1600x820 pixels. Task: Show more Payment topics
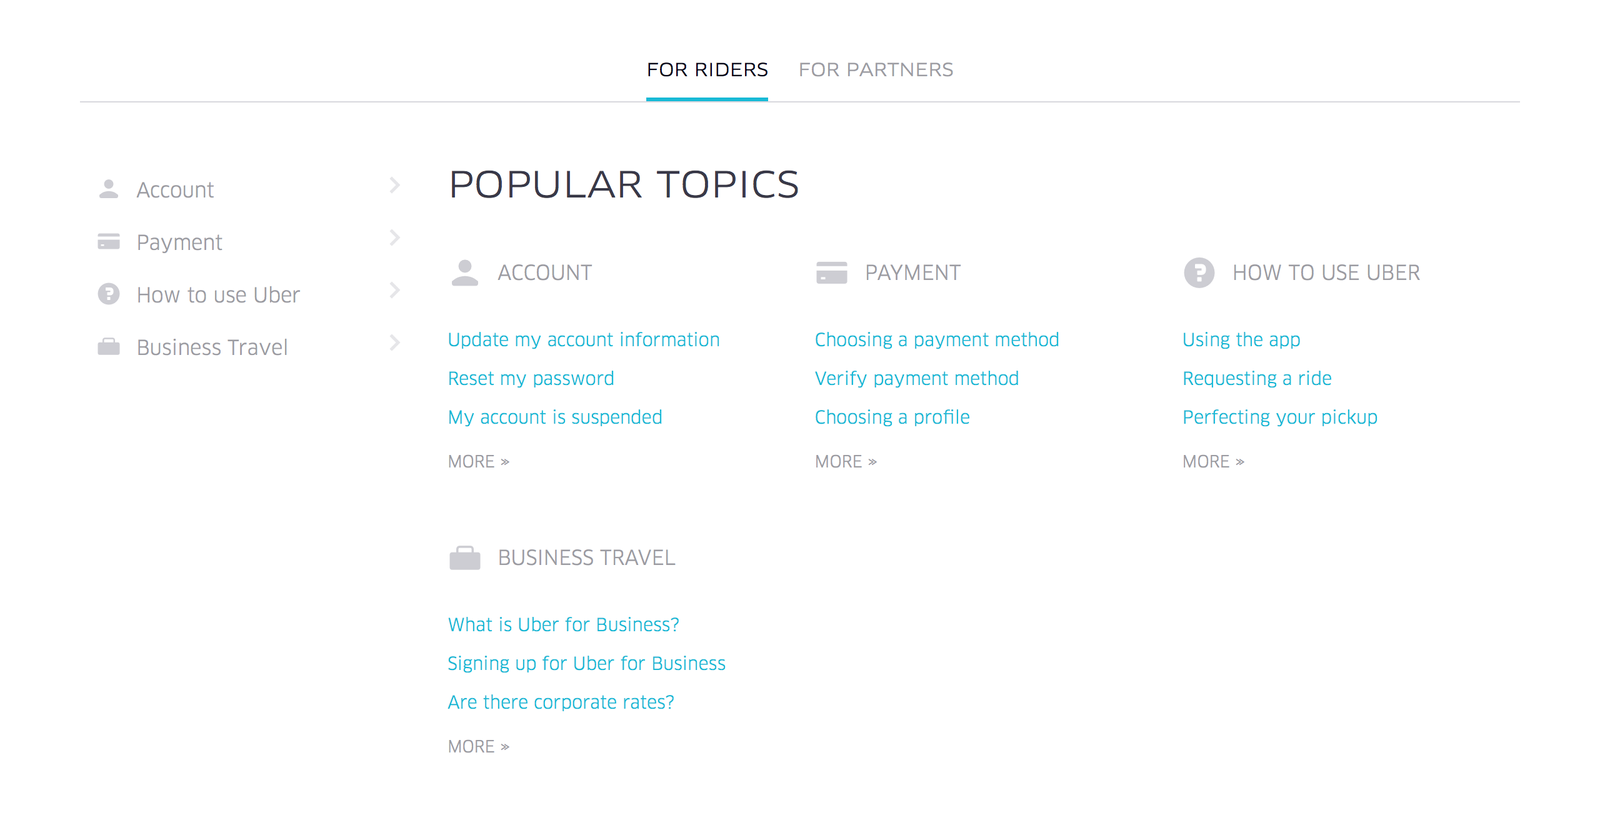(846, 462)
